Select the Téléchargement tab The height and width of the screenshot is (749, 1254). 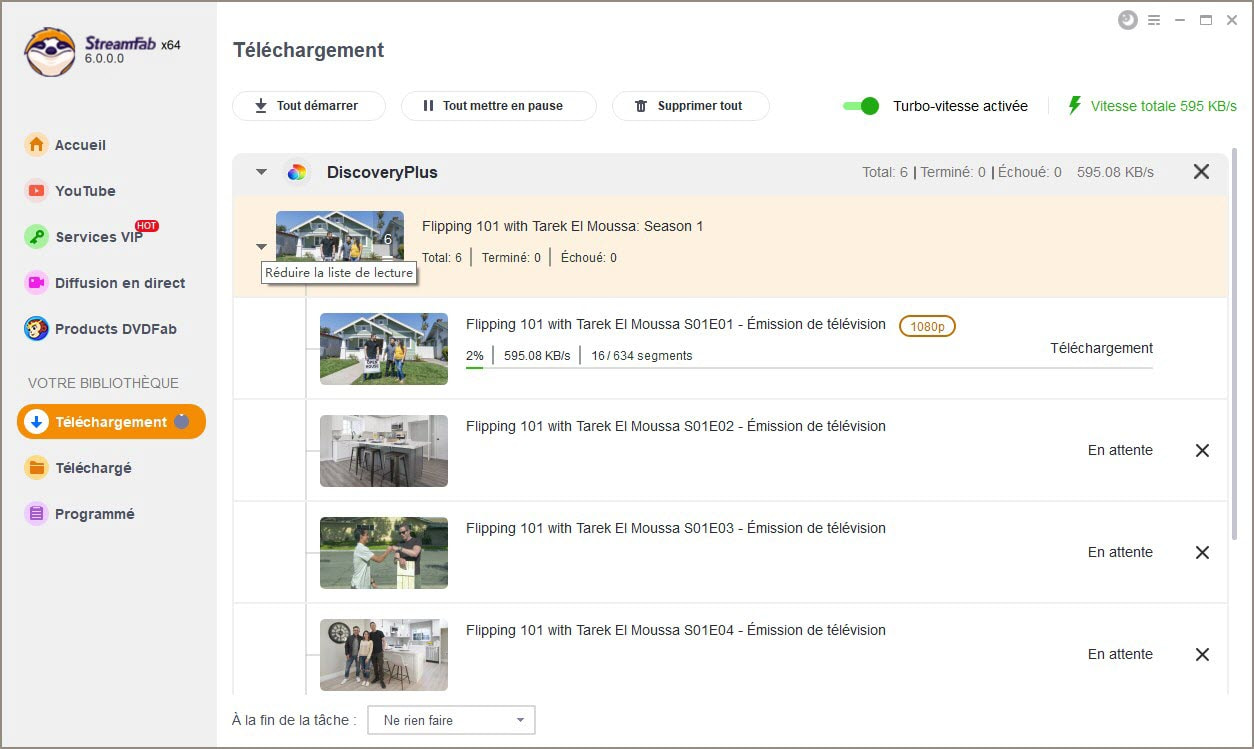[111, 422]
